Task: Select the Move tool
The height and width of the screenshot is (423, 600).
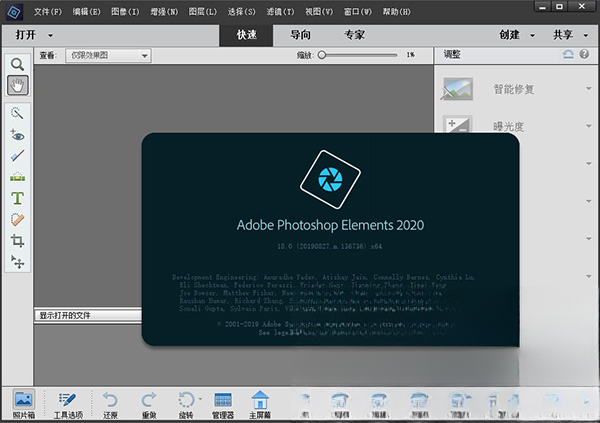Action: tap(17, 262)
